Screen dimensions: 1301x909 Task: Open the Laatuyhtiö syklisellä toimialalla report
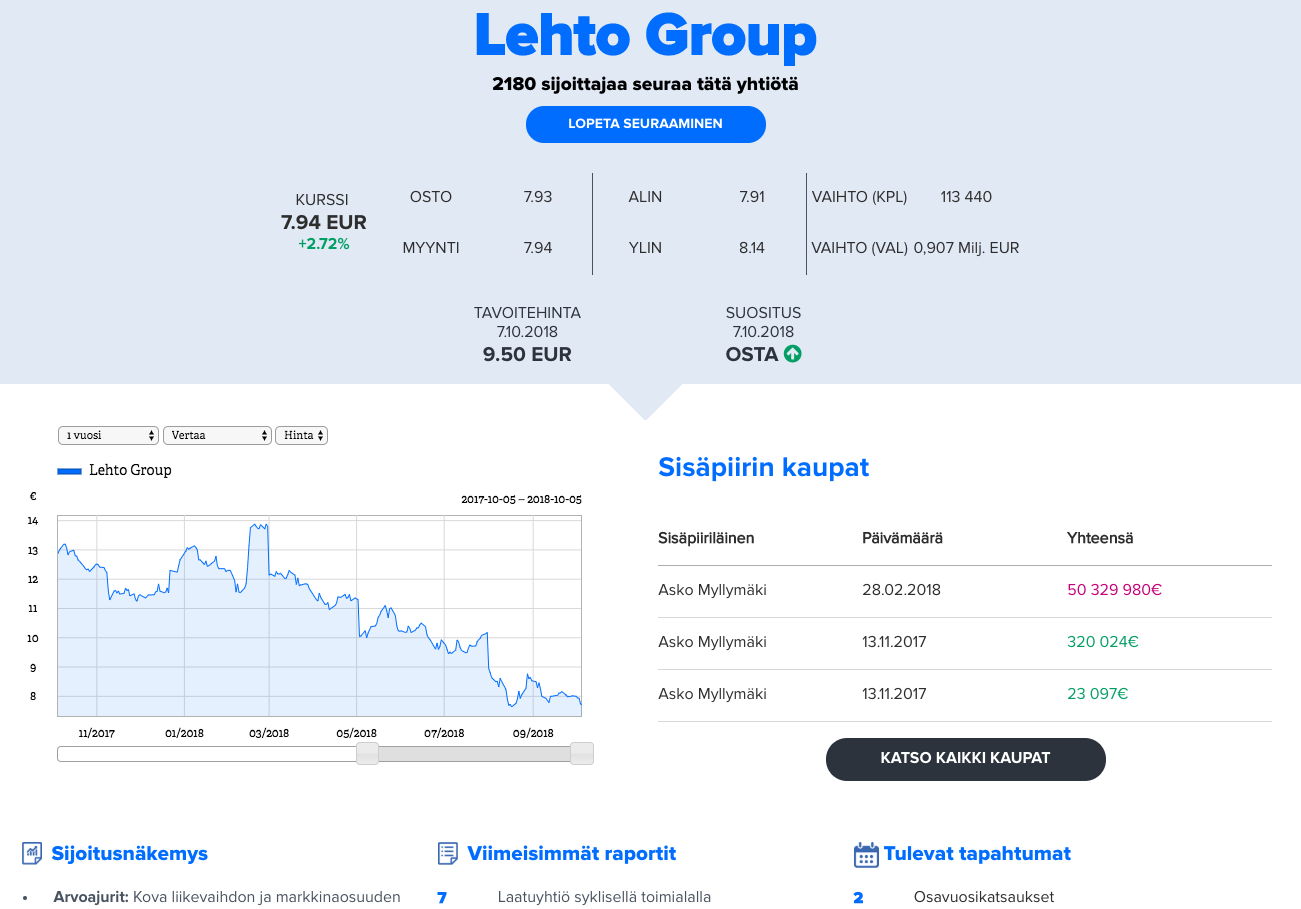click(x=604, y=897)
